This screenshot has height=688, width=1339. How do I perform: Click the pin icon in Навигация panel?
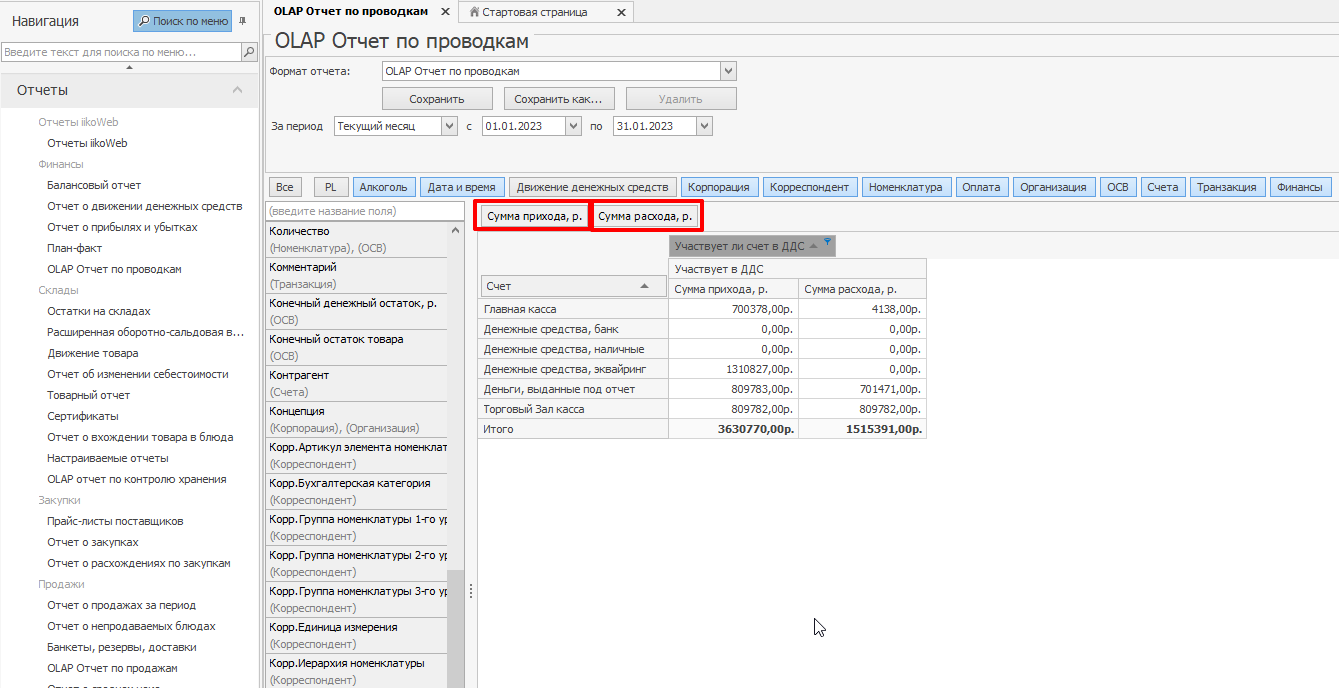tap(242, 20)
